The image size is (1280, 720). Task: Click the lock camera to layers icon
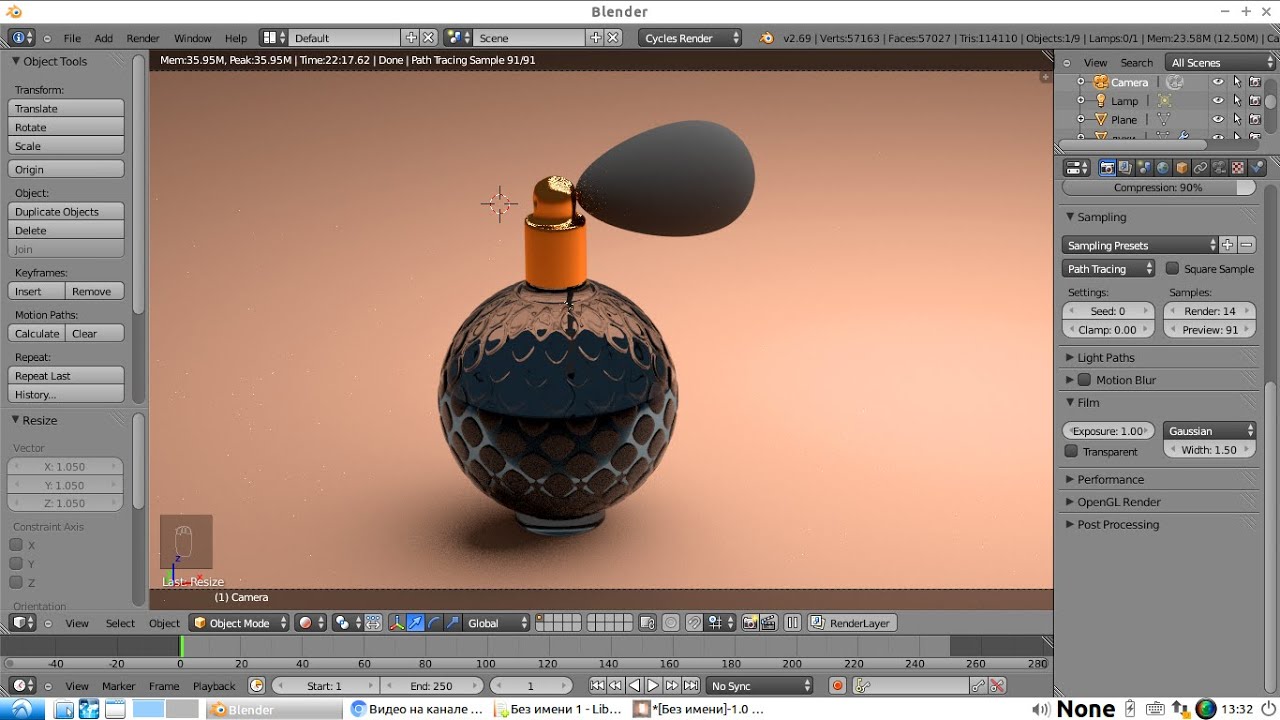647,623
